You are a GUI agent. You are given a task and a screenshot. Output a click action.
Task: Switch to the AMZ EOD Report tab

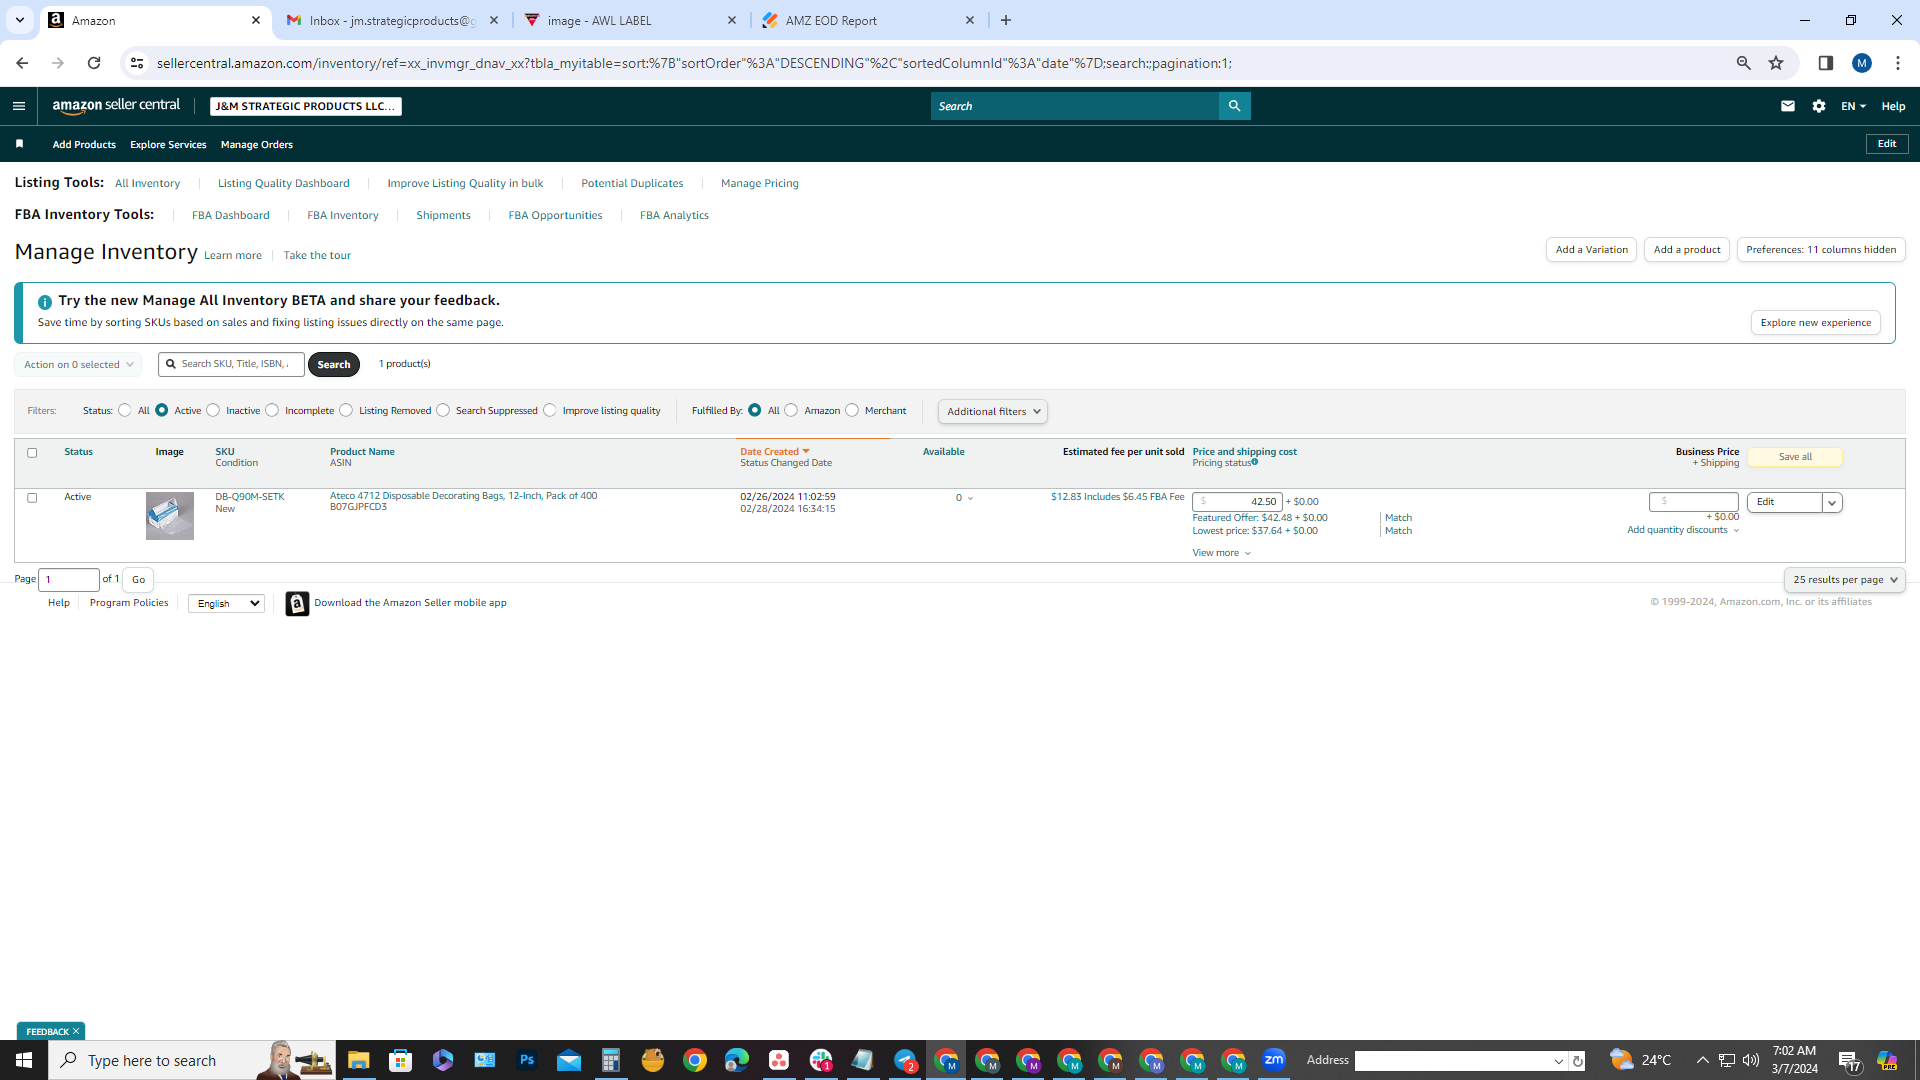[x=868, y=20]
